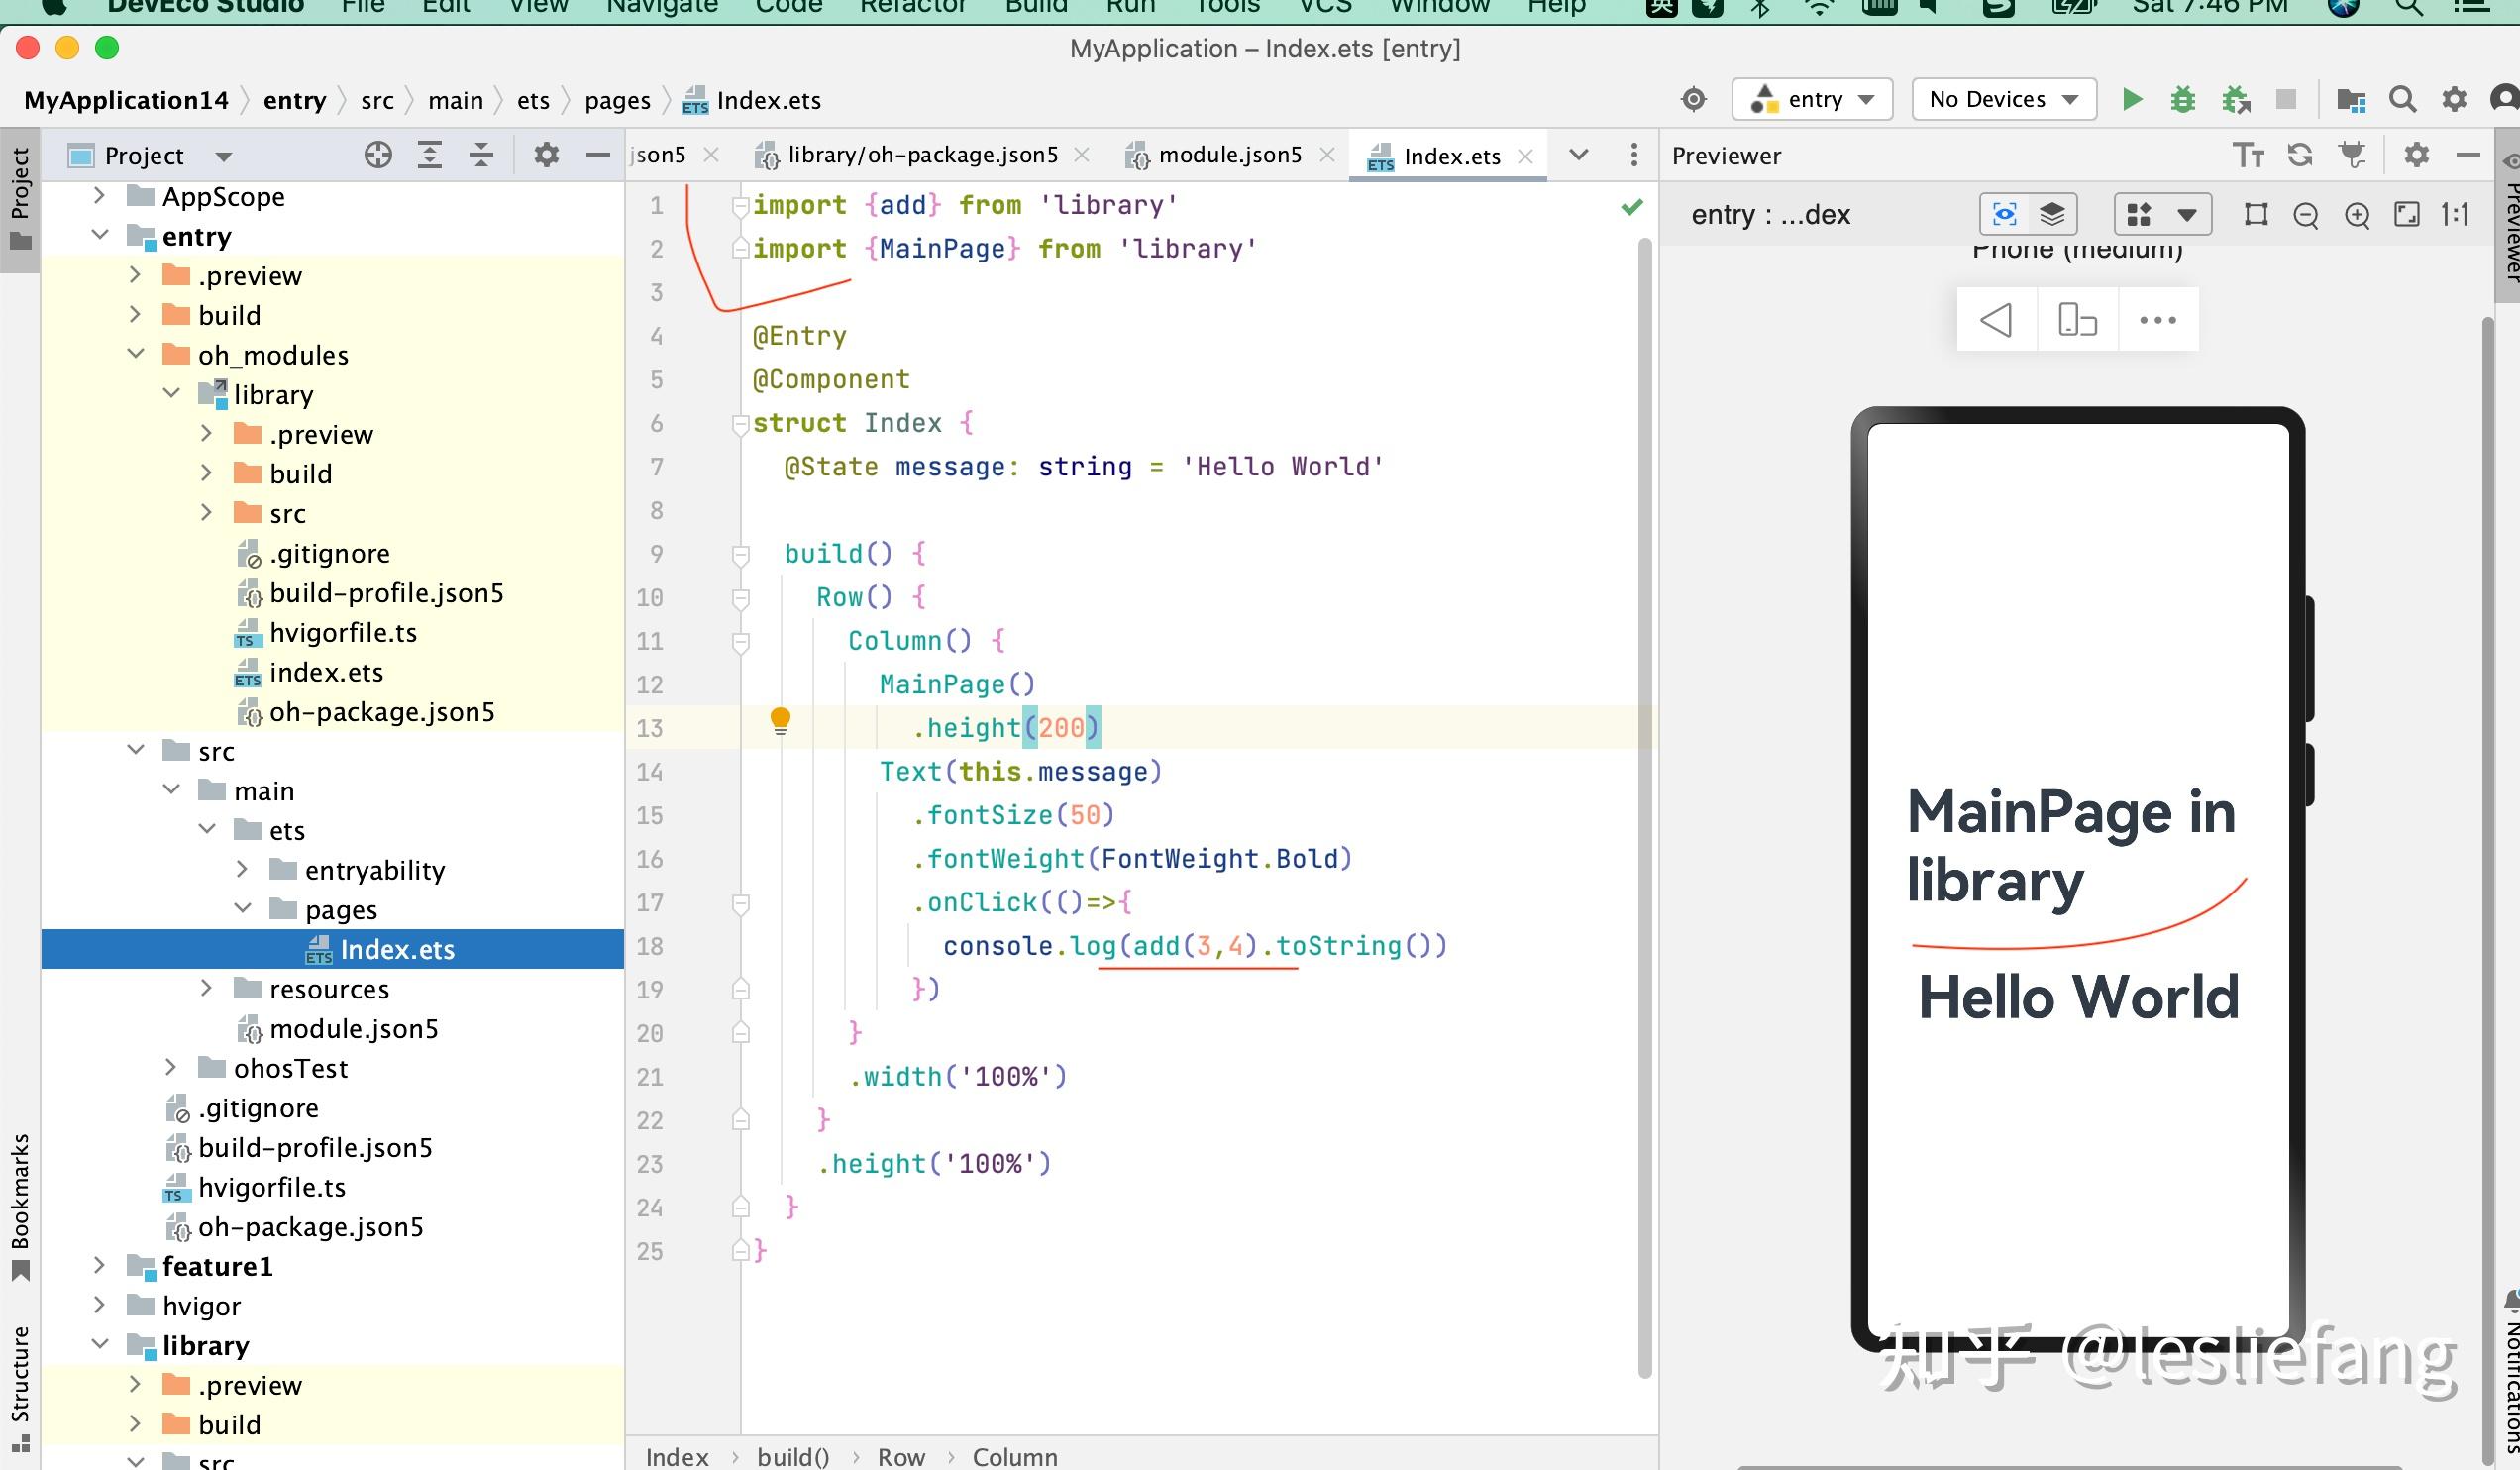Image resolution: width=2520 pixels, height=1470 pixels.
Task: Click the Stop square icon in toolbar
Action: (2286, 99)
